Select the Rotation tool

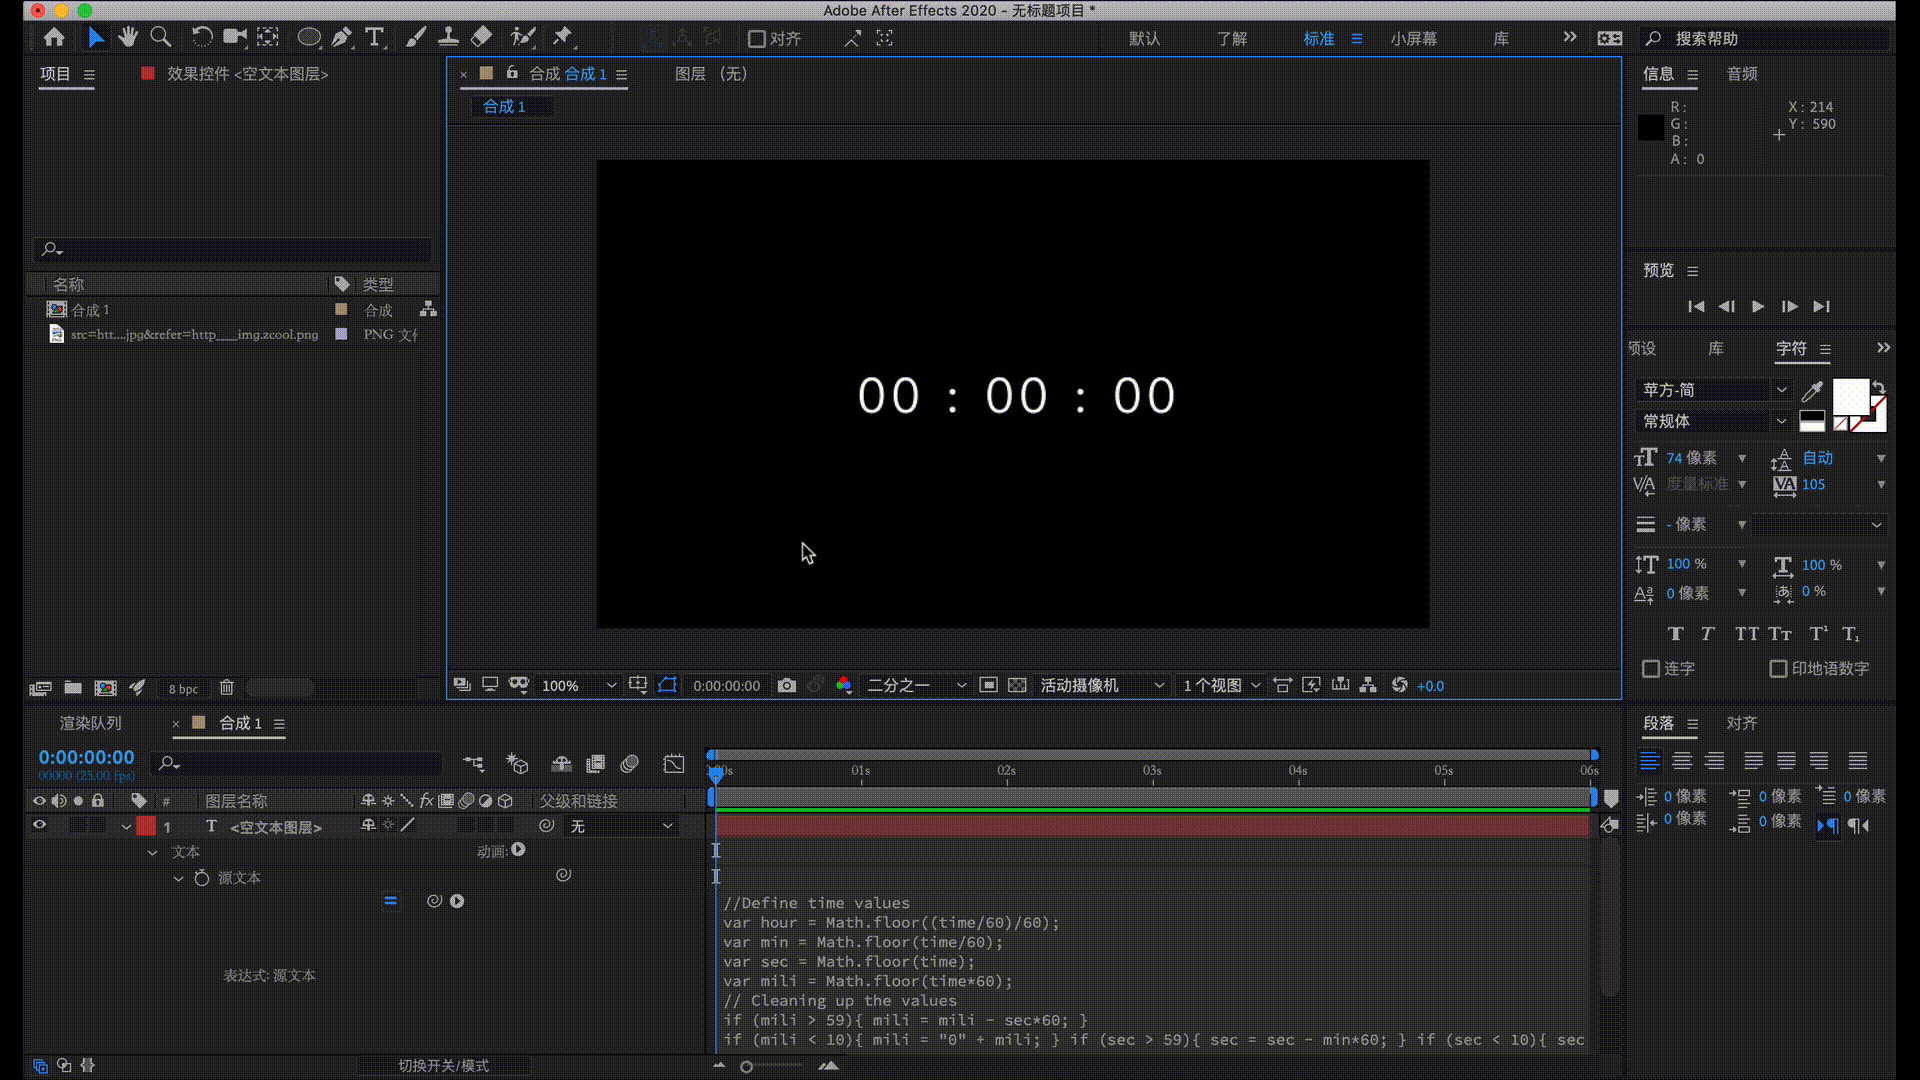click(x=201, y=38)
